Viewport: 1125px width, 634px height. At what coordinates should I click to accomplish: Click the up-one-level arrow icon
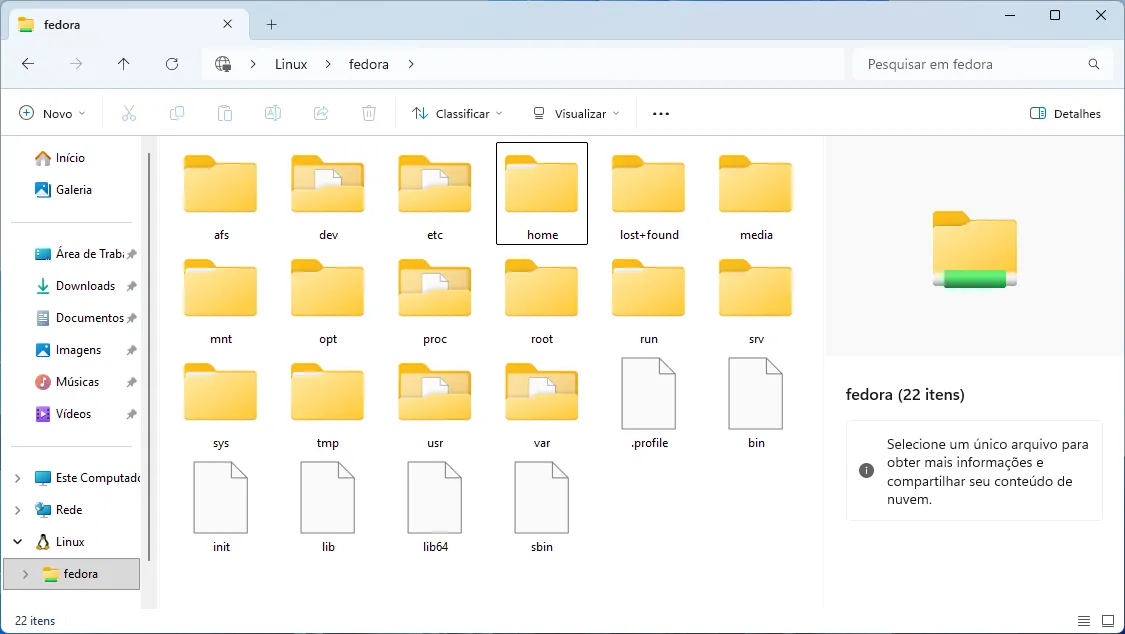coord(123,63)
